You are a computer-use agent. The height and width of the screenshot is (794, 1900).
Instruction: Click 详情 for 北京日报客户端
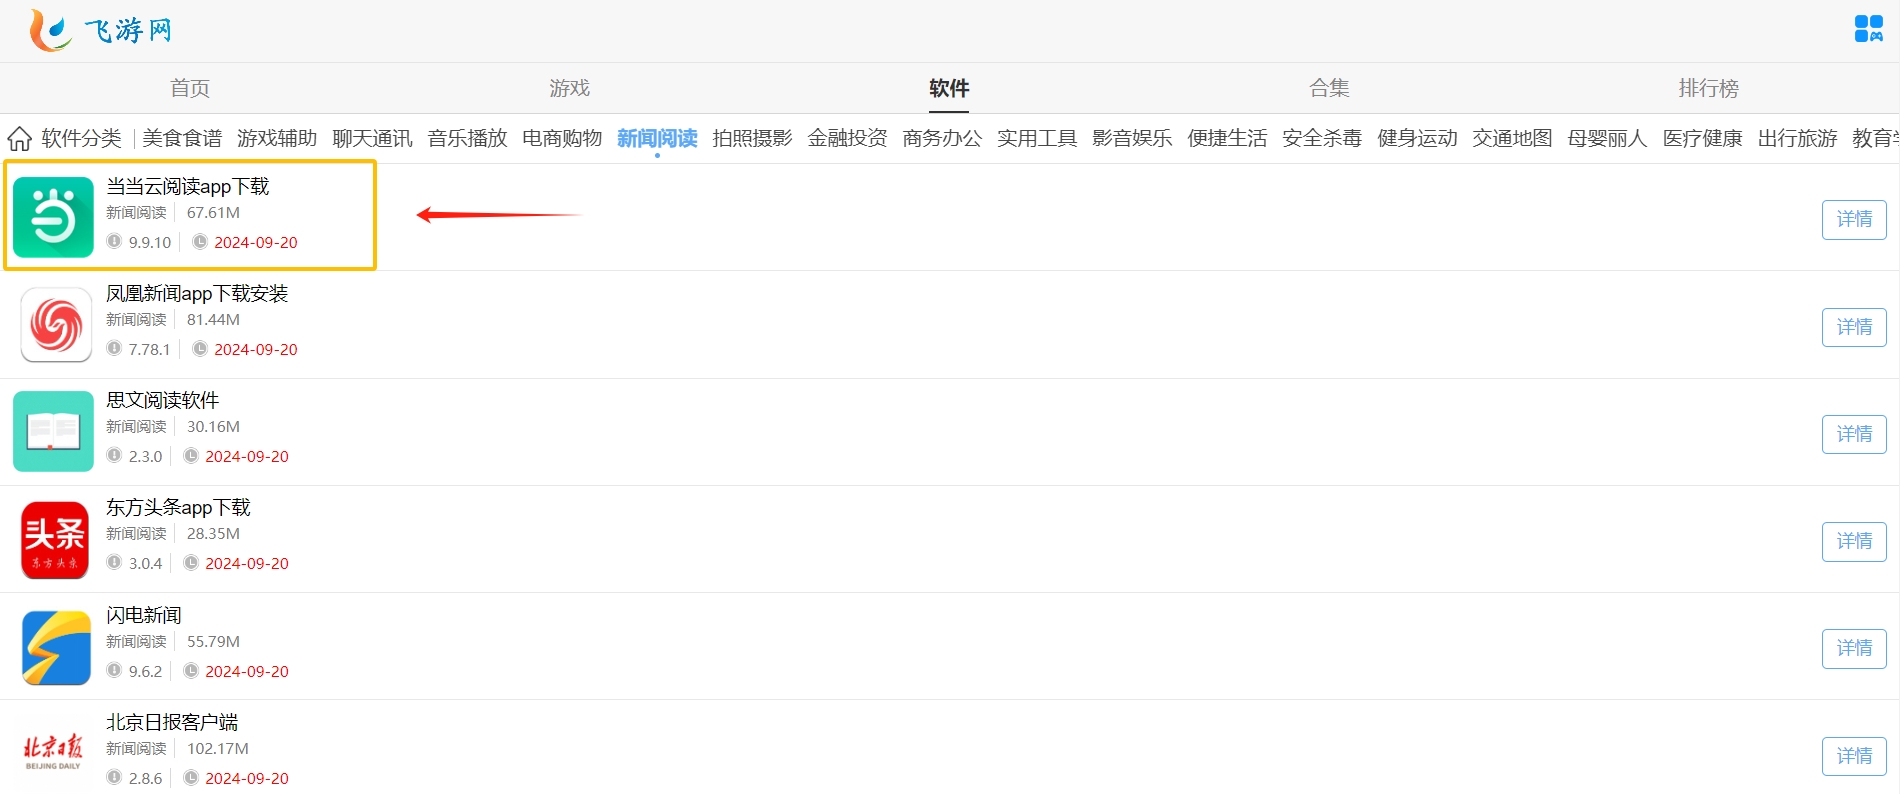(x=1854, y=756)
